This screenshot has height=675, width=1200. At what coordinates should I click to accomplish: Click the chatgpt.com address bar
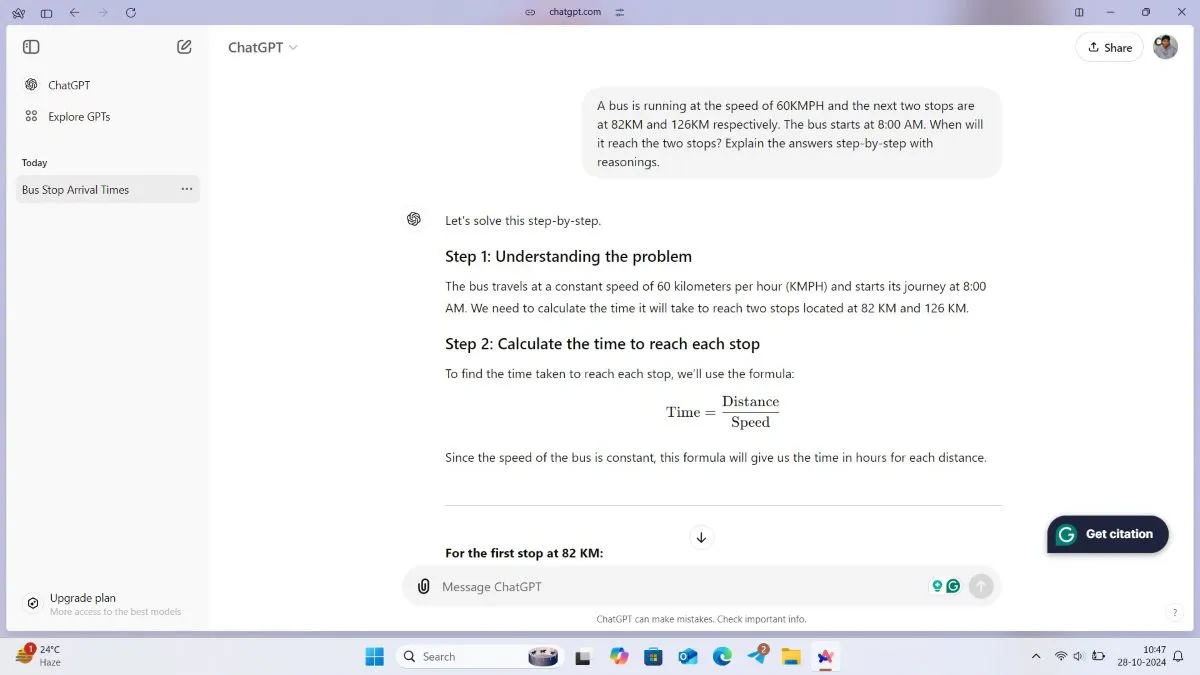click(x=575, y=12)
